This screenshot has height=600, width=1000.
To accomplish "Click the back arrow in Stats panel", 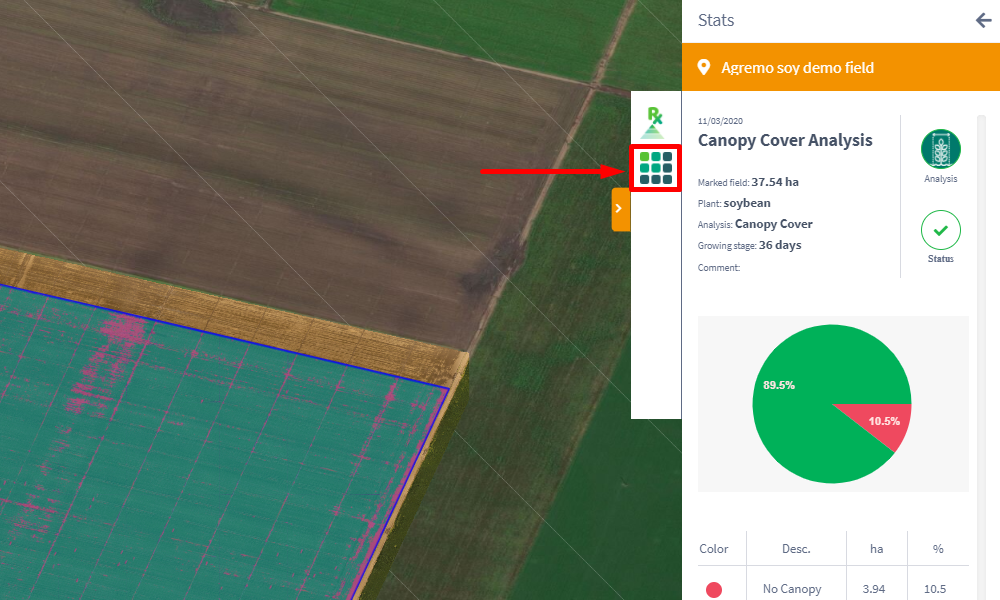I will (982, 20).
